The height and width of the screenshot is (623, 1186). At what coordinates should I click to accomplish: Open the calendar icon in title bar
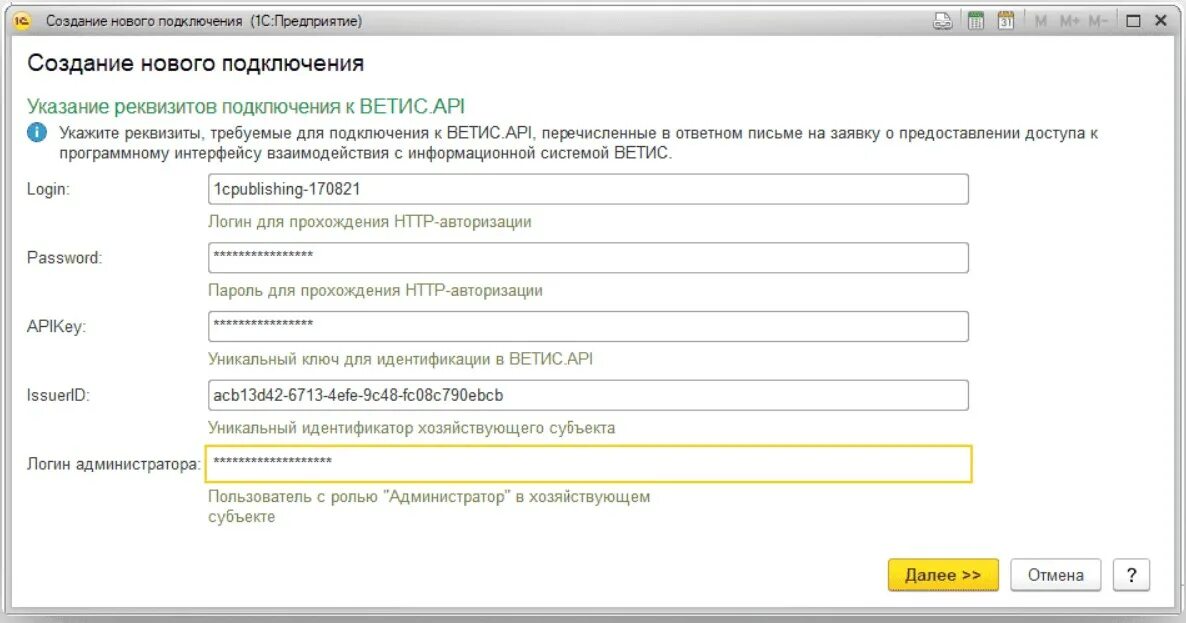click(1006, 21)
